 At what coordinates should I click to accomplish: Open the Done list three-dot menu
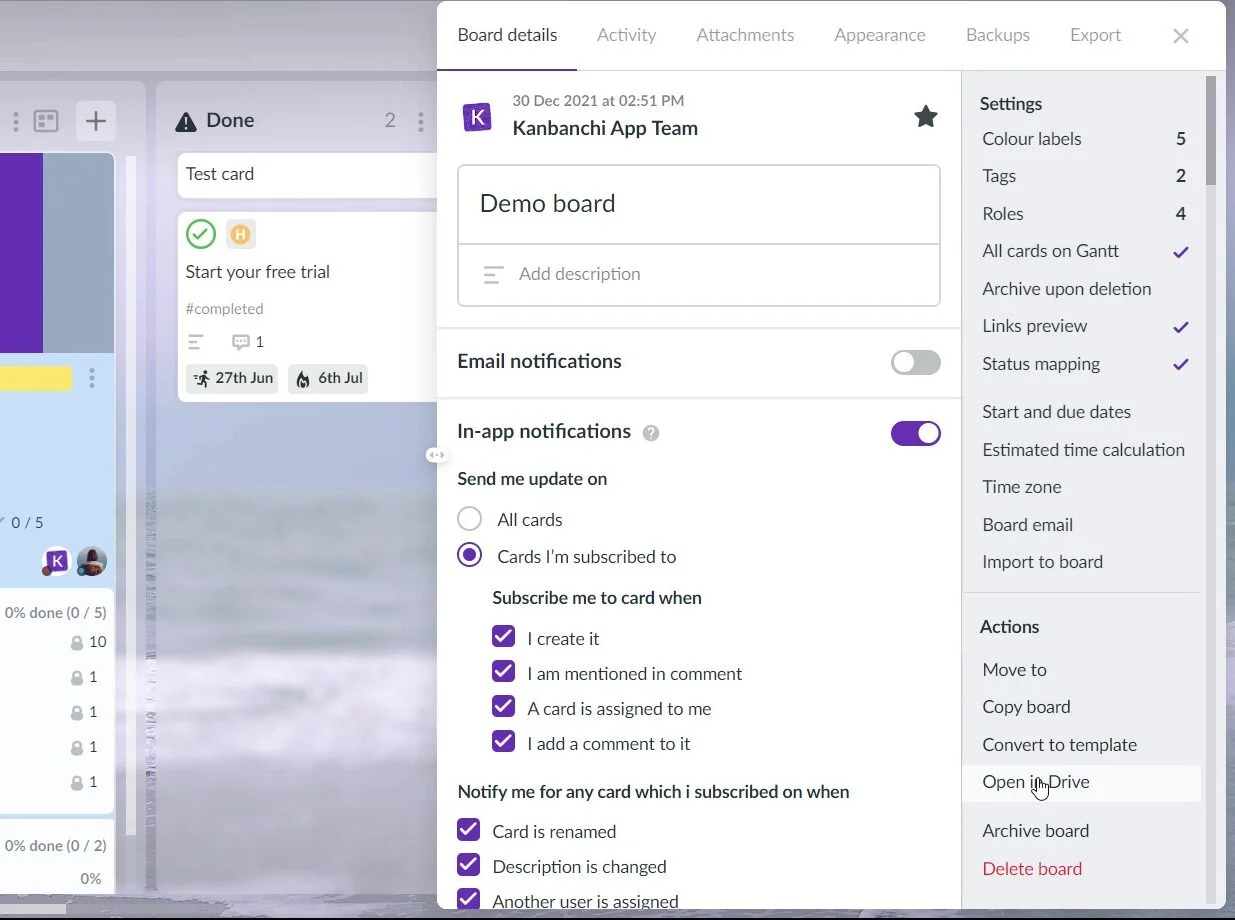click(420, 121)
